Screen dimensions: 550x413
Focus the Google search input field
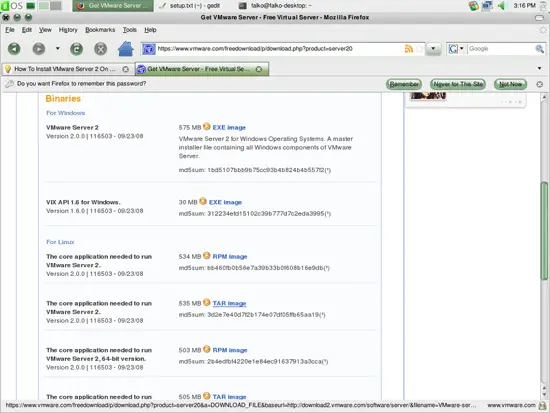coord(501,49)
